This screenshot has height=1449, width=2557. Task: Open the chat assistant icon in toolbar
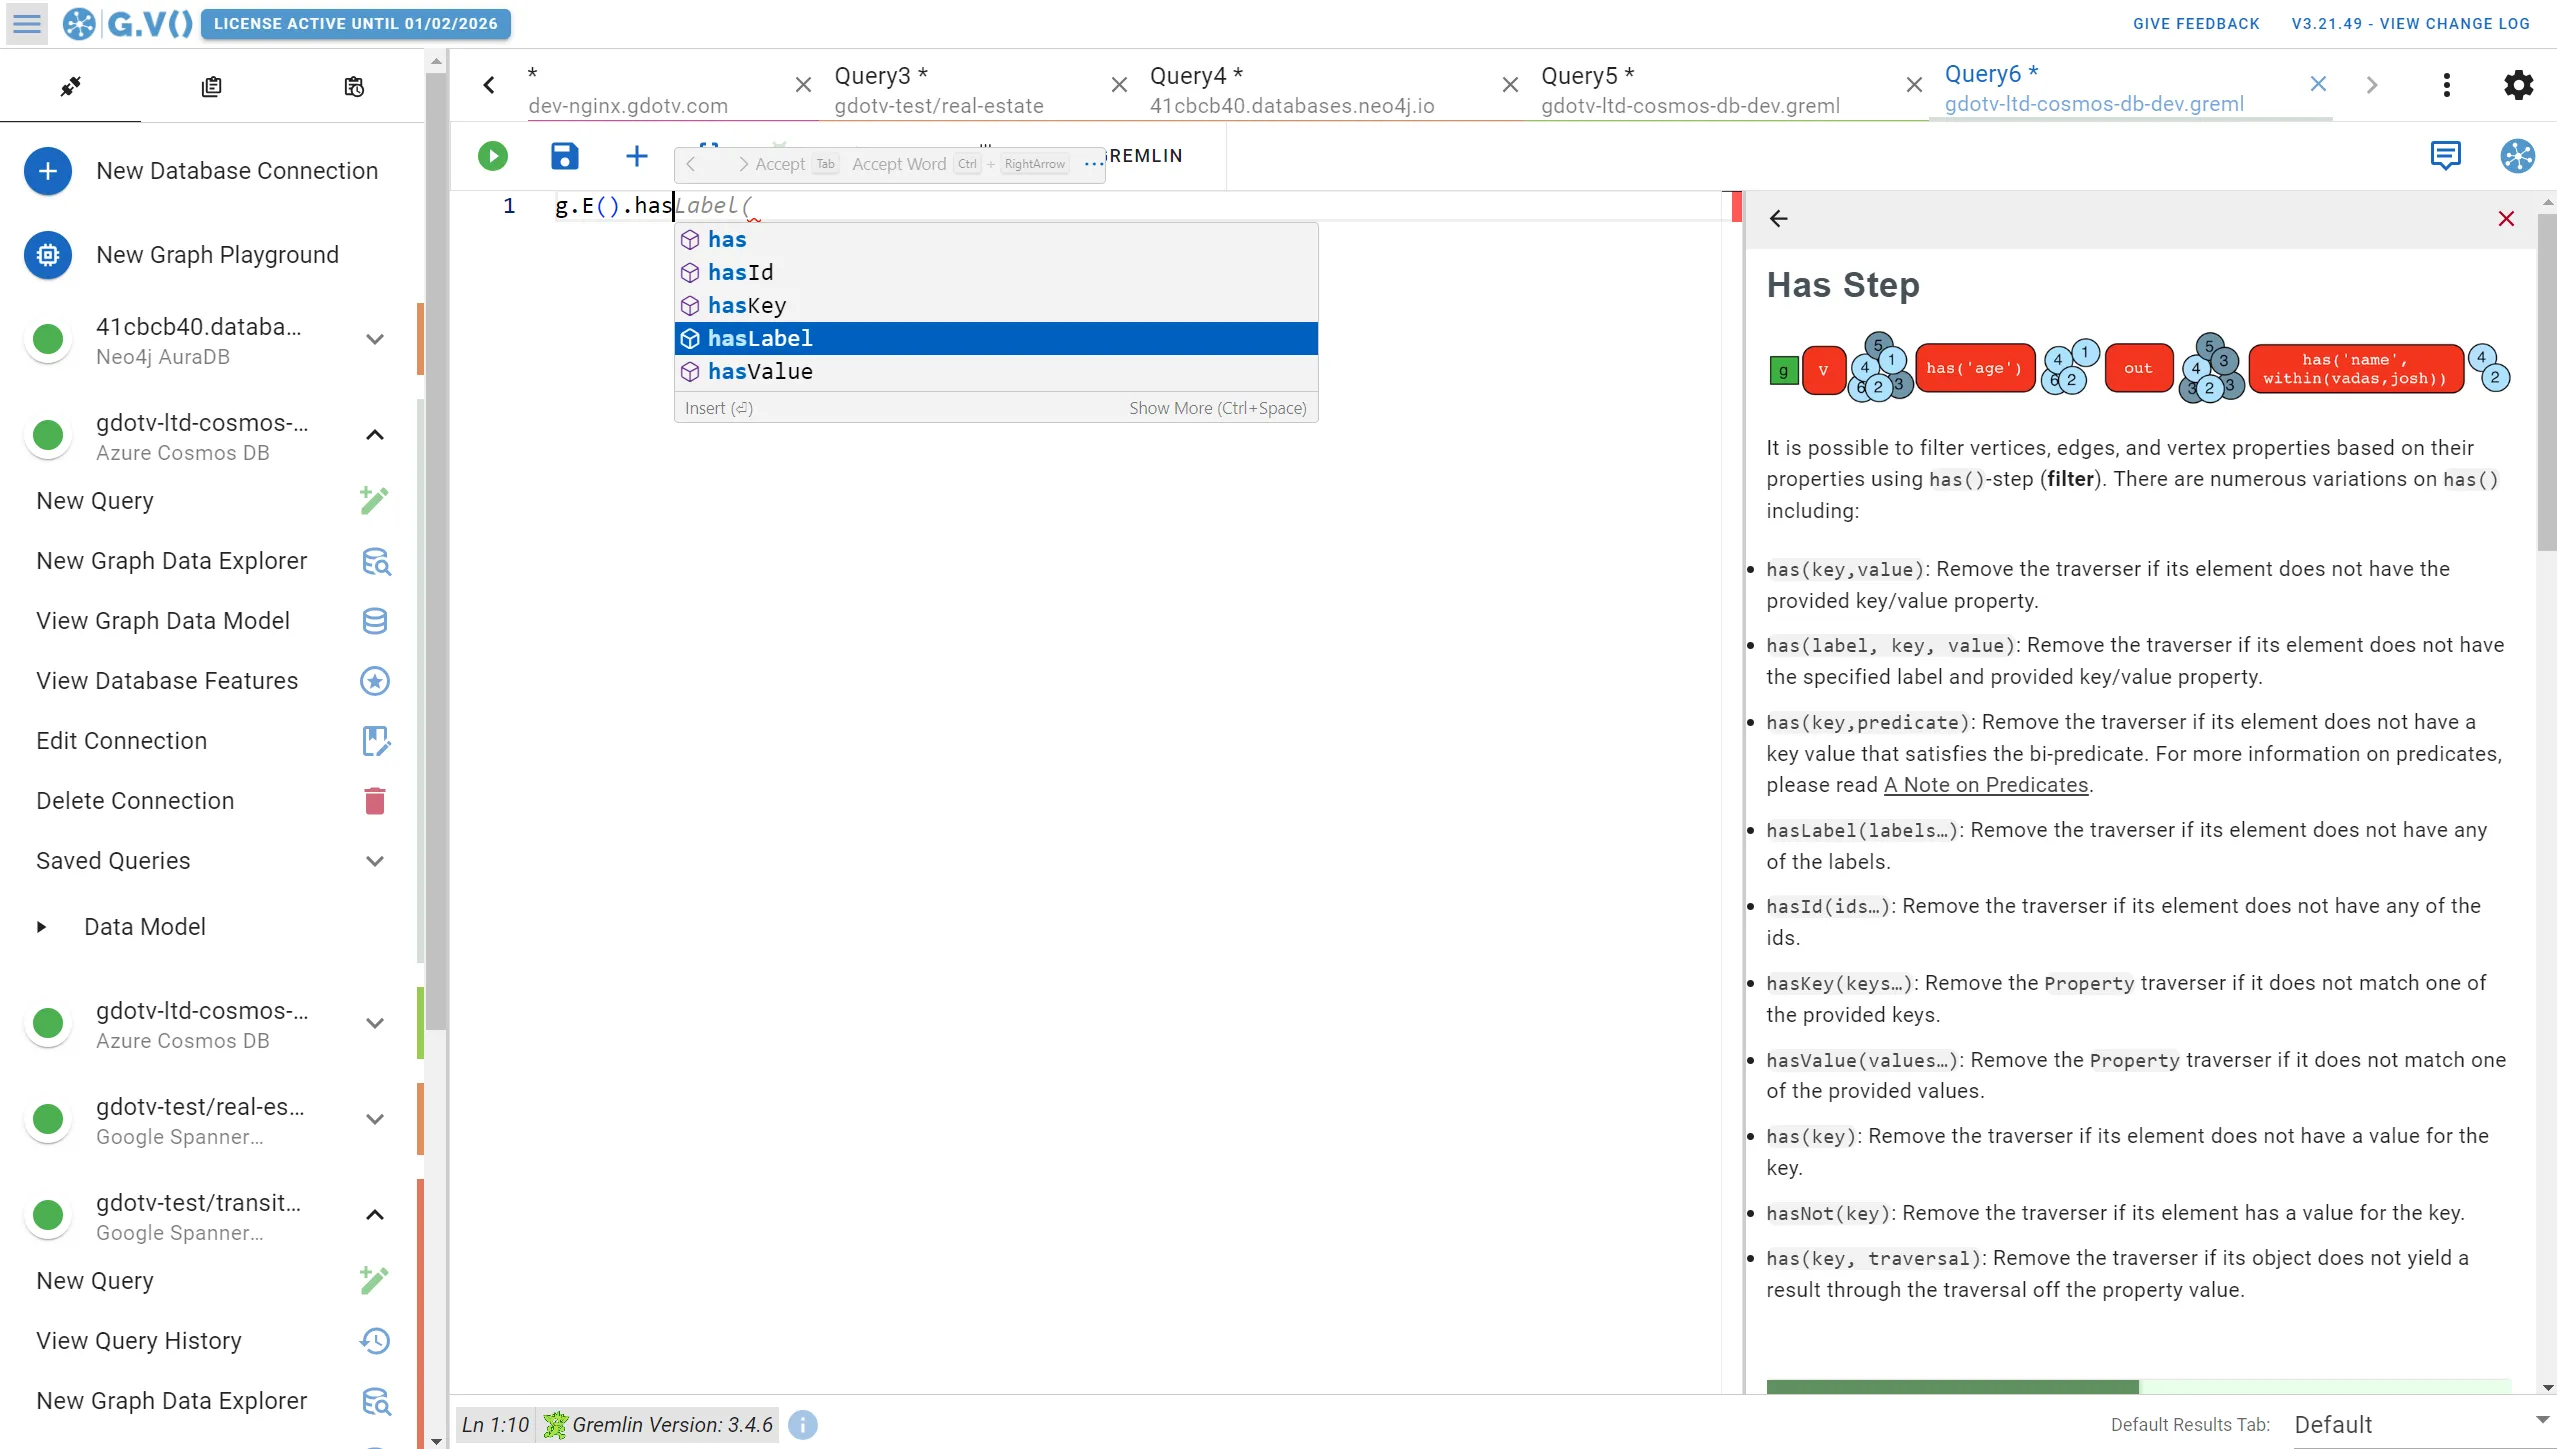pos(2445,156)
